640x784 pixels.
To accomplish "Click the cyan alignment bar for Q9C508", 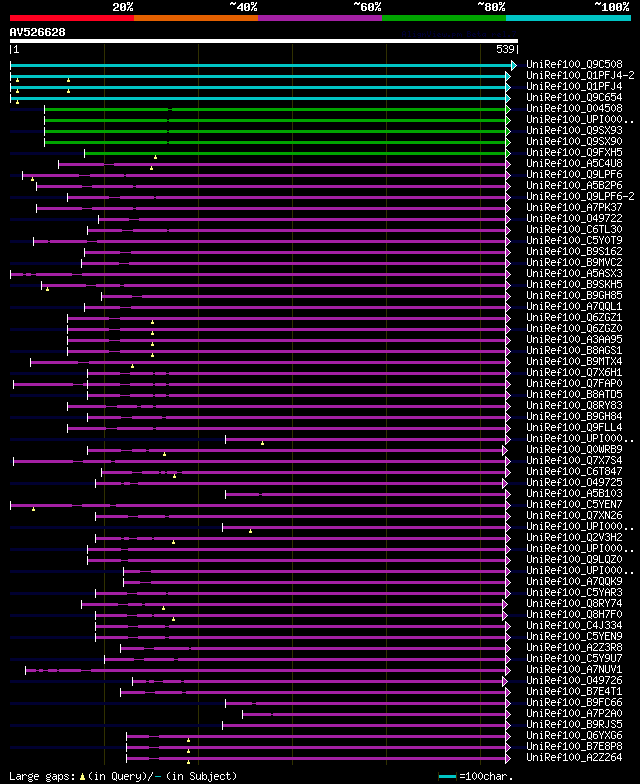I will point(260,66).
